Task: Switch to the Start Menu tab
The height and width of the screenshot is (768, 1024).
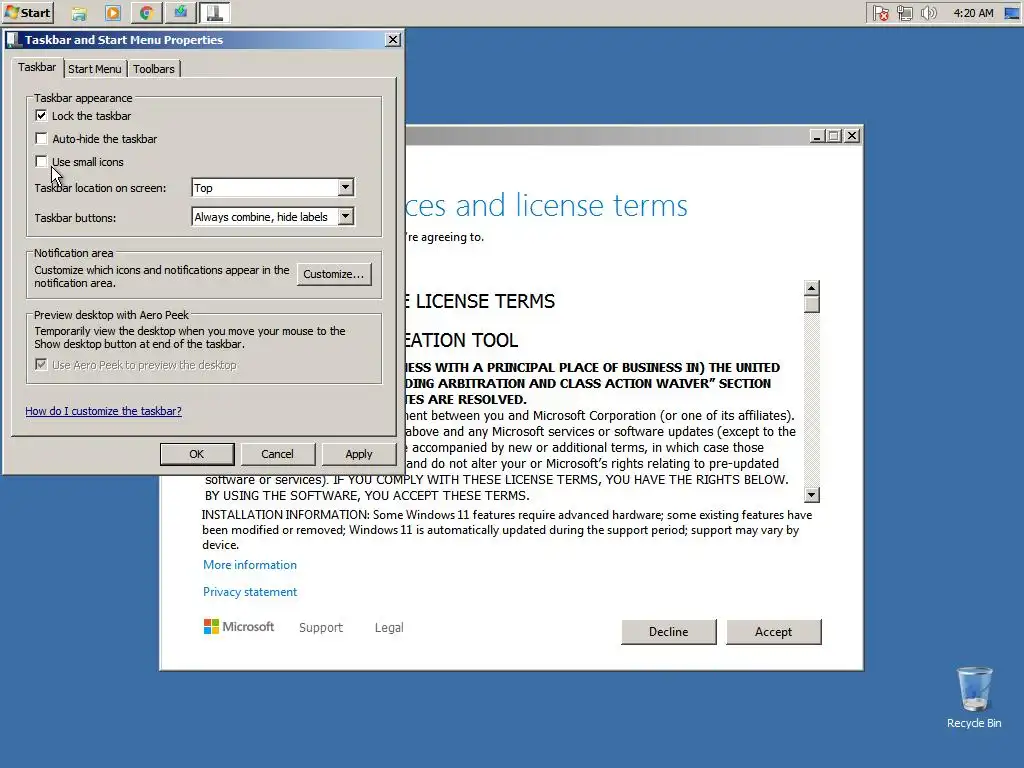Action: [x=95, y=69]
